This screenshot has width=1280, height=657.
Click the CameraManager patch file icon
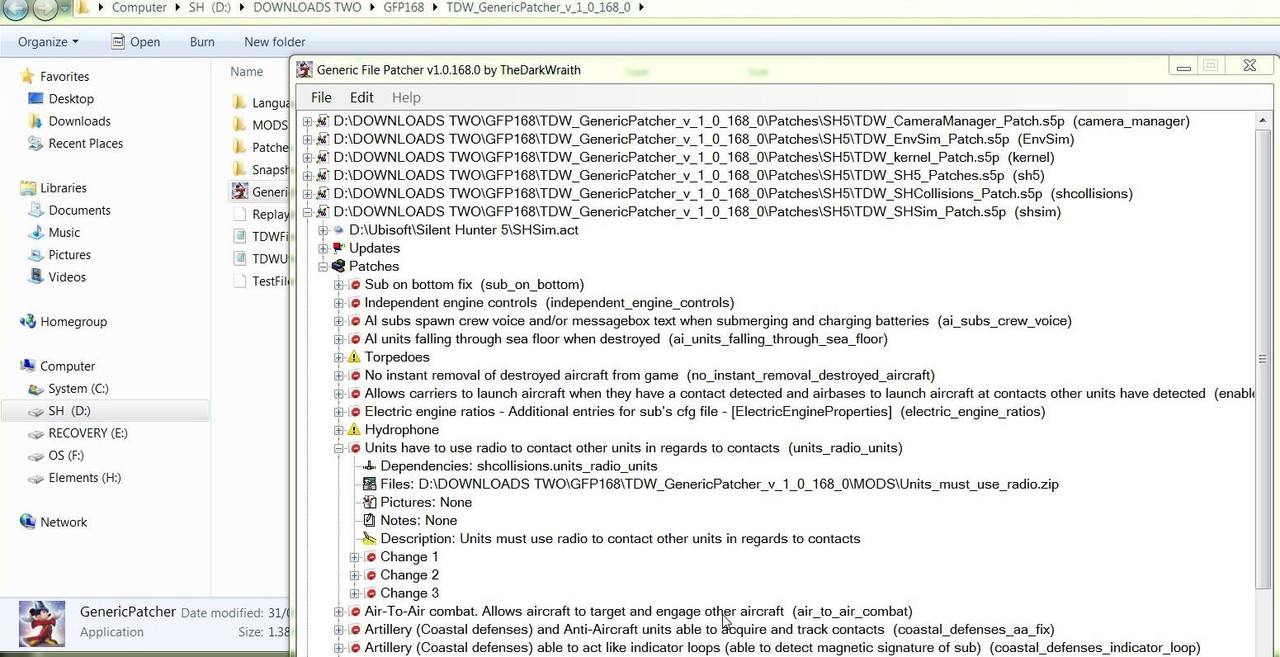[x=322, y=121]
